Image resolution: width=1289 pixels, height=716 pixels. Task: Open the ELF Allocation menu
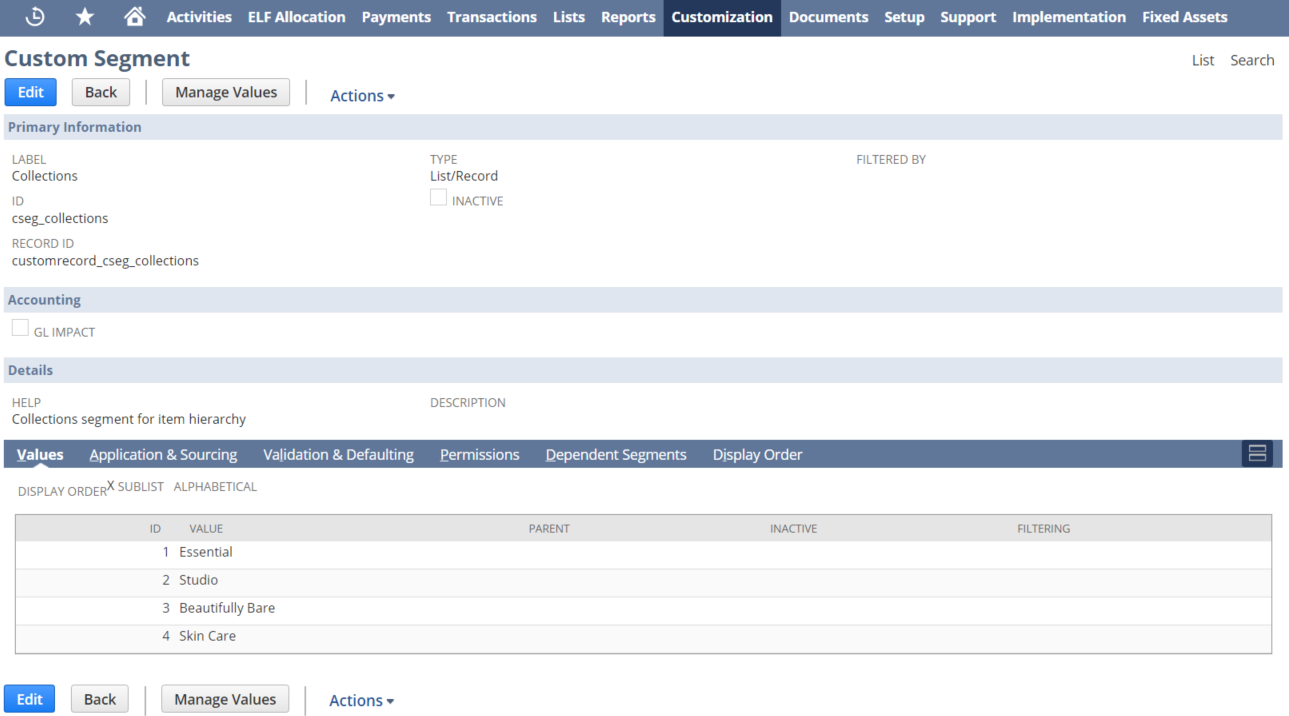click(296, 17)
